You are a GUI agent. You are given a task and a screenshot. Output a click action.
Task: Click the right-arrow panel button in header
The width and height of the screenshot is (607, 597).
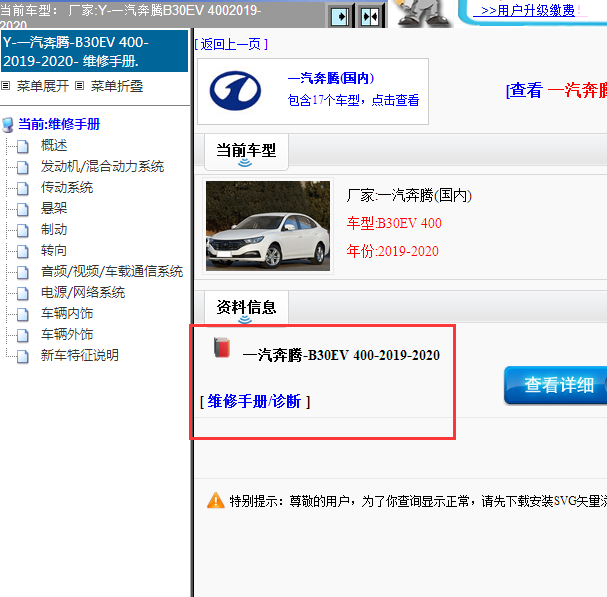point(340,16)
